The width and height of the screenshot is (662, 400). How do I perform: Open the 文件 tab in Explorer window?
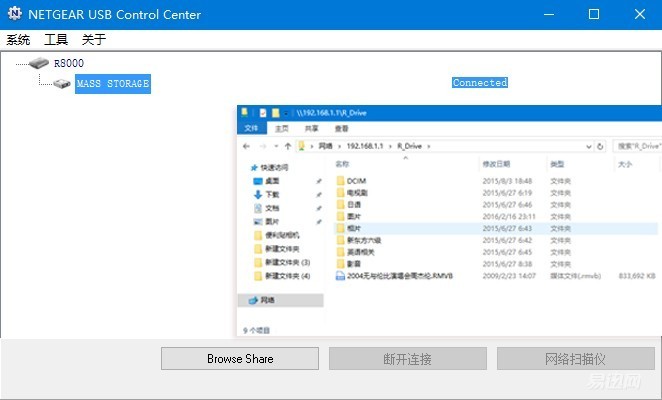(x=251, y=128)
